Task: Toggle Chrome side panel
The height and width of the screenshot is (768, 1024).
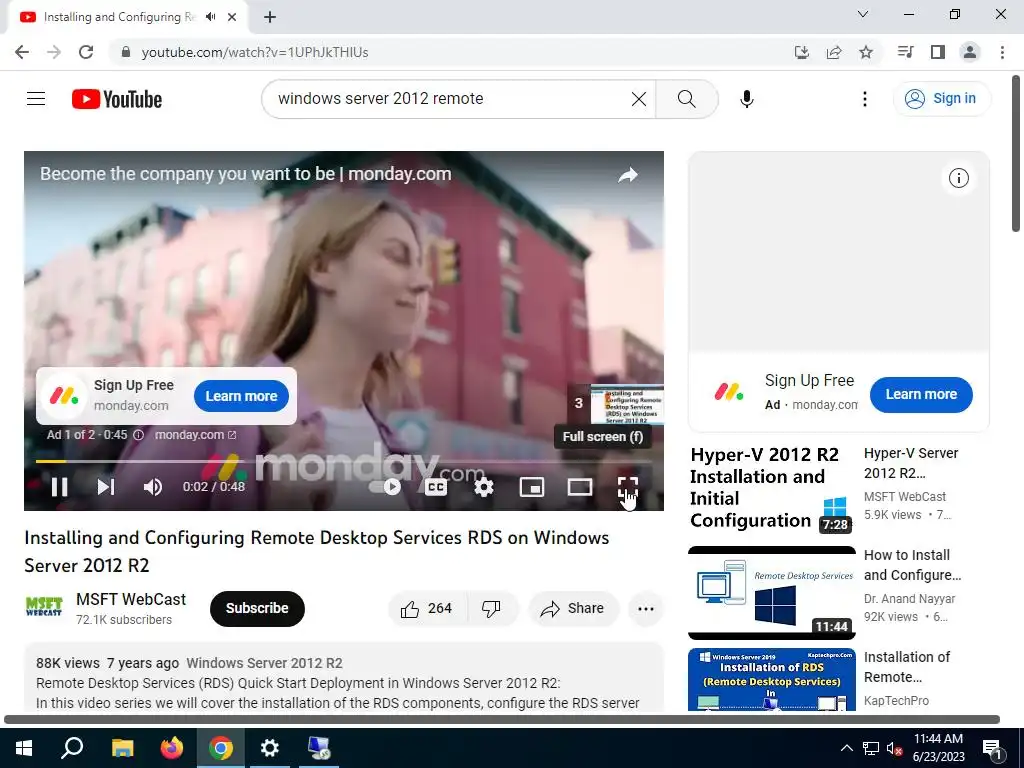Action: tap(938, 52)
